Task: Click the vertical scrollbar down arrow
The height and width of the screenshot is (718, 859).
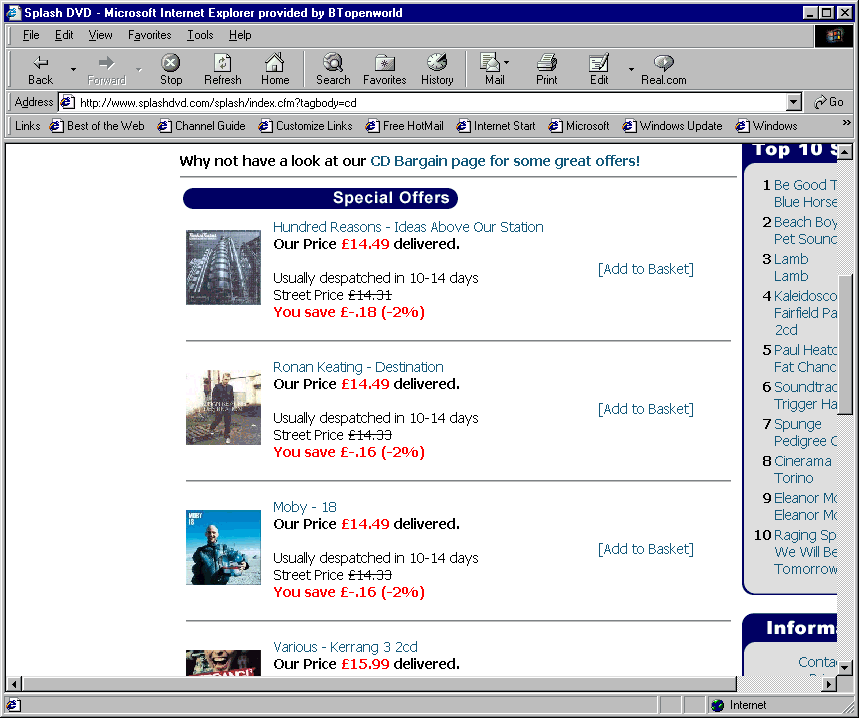Action: pyautogui.click(x=845, y=669)
